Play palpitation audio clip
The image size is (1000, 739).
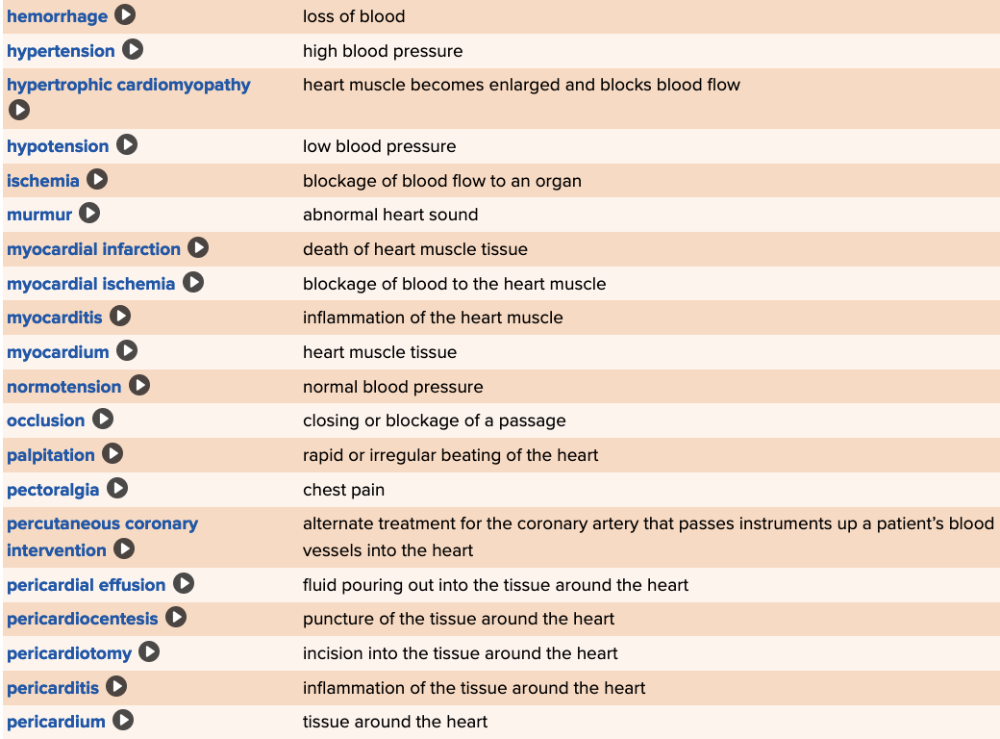click(112, 454)
